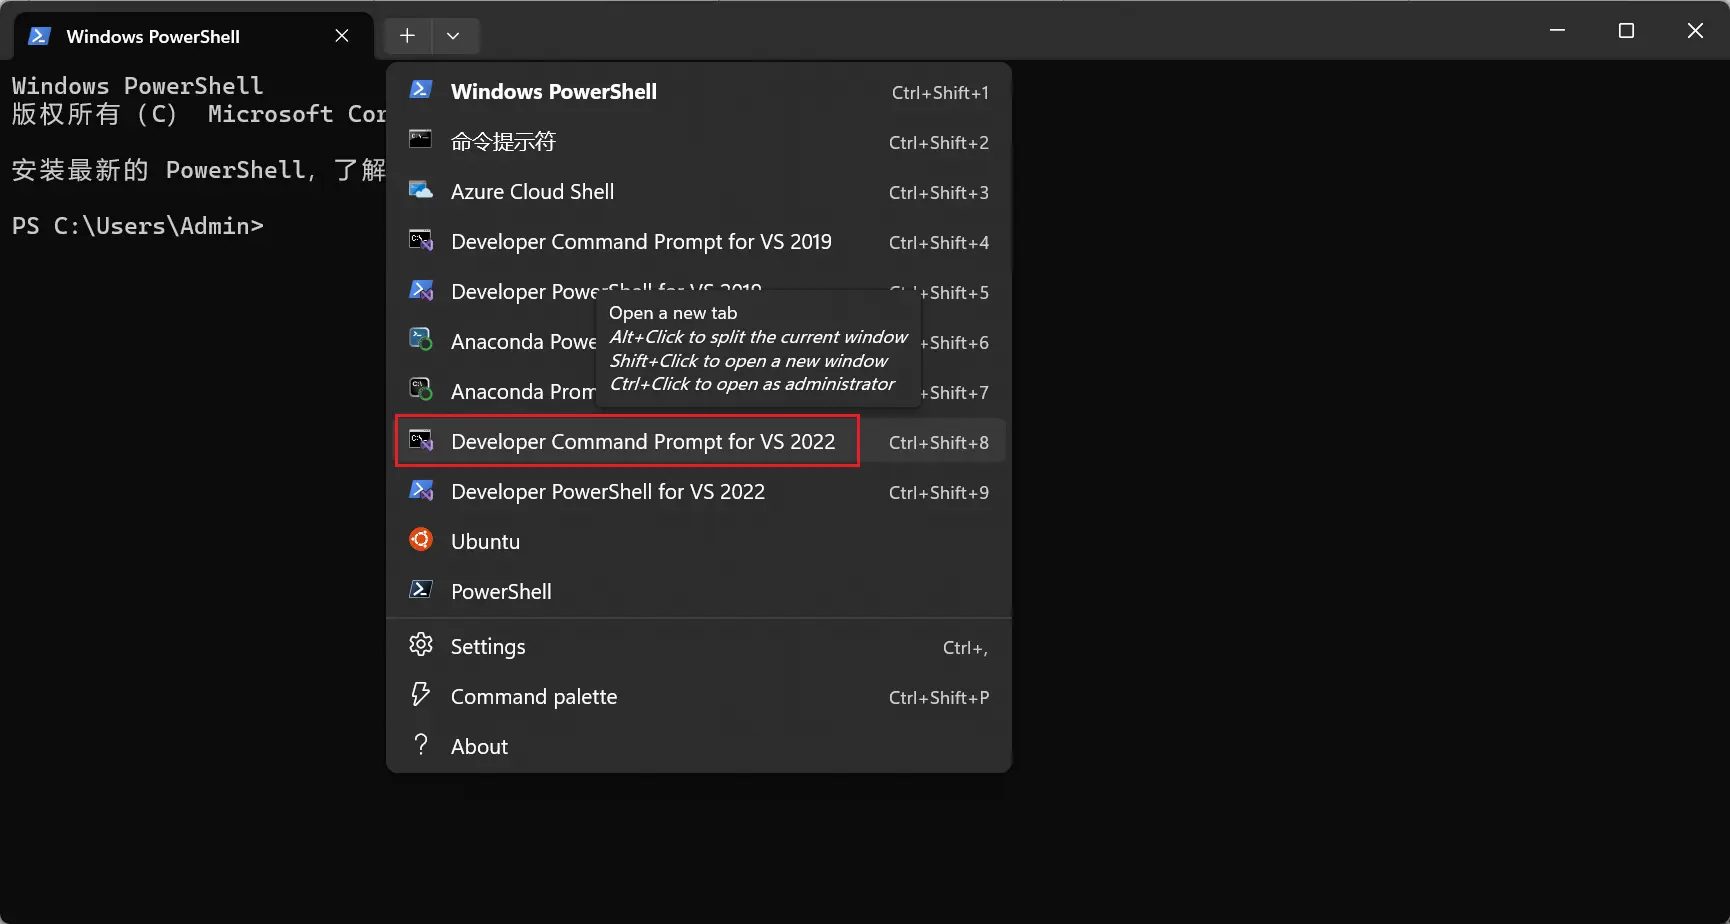The height and width of the screenshot is (924, 1730).
Task: Open Developer Command Prompt for VS 2022
Action: click(698, 442)
